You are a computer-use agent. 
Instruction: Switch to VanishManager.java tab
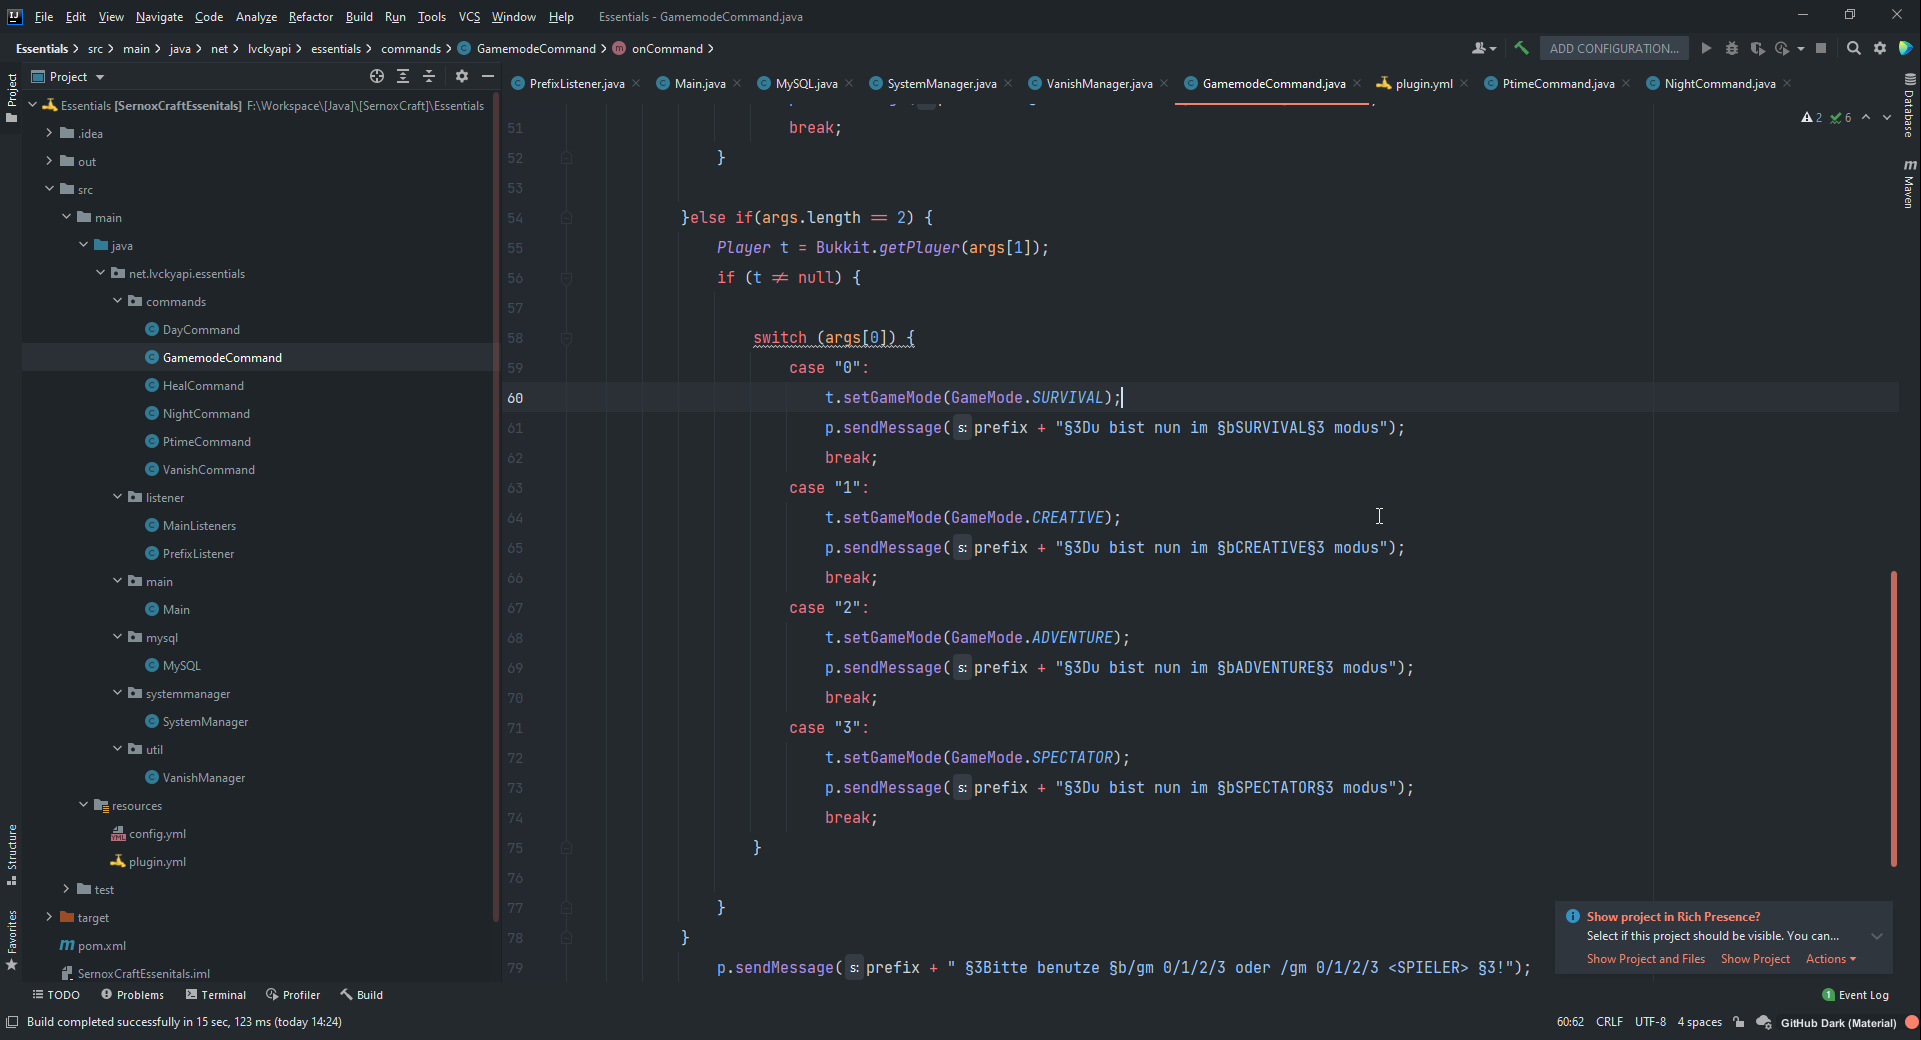[1098, 84]
